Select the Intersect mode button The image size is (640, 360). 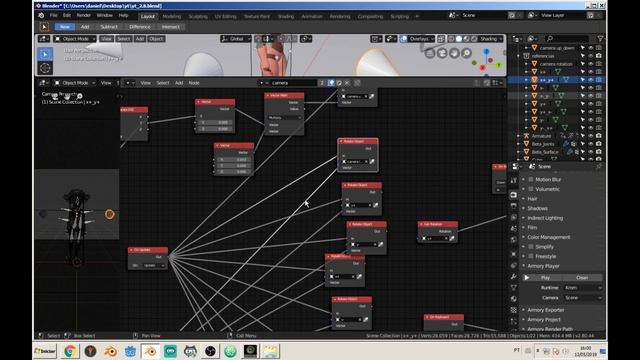[x=171, y=27]
